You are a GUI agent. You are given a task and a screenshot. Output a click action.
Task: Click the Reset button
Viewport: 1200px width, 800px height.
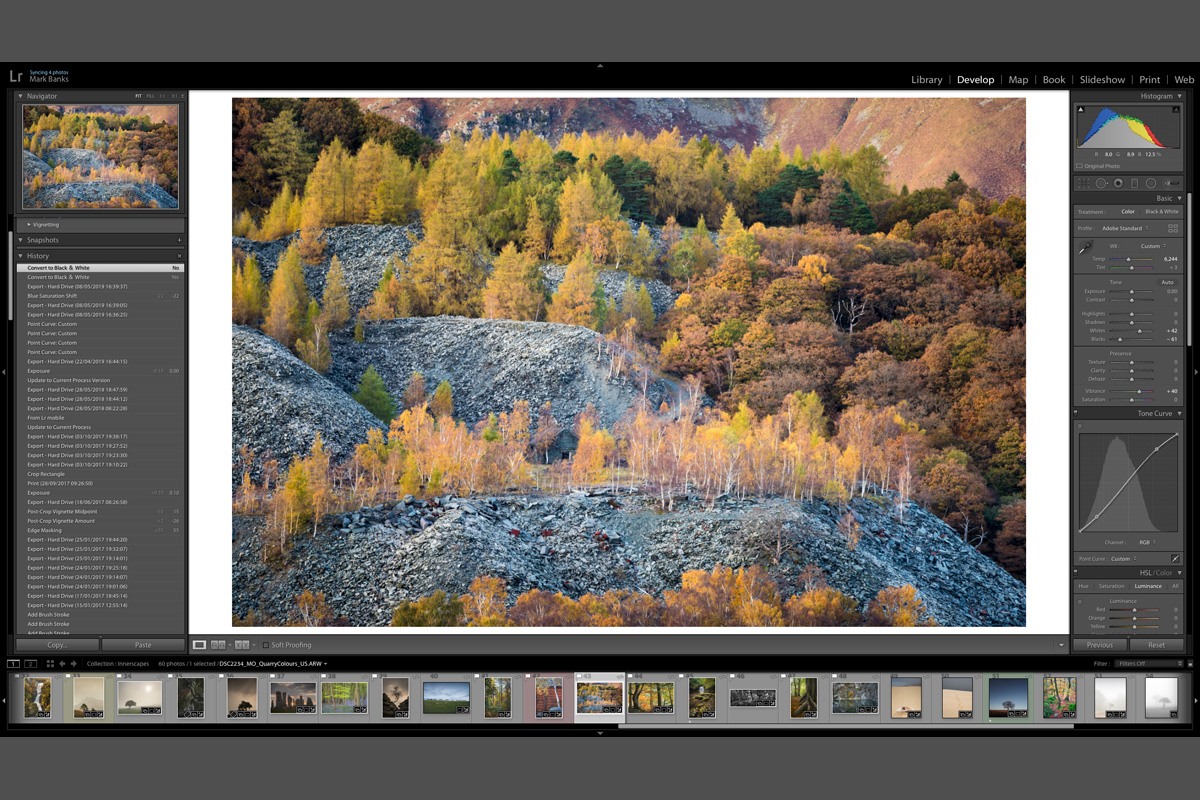point(1156,645)
